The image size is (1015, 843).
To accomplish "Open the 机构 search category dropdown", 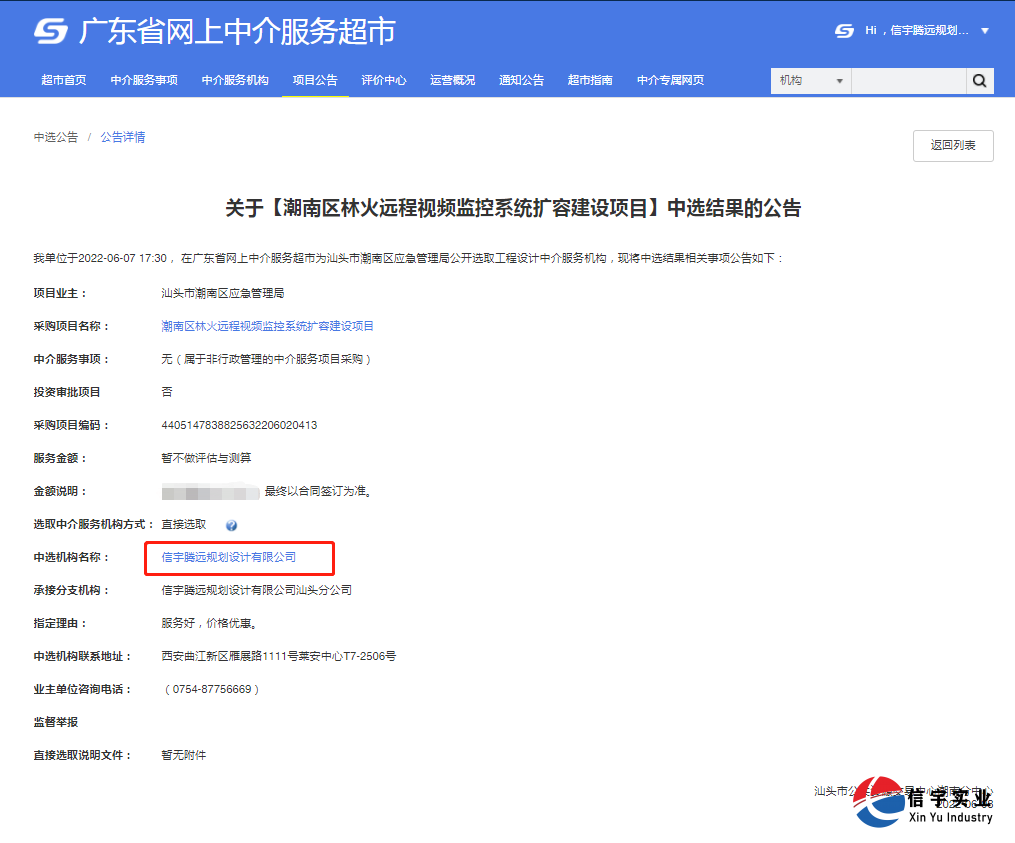I will 810,80.
